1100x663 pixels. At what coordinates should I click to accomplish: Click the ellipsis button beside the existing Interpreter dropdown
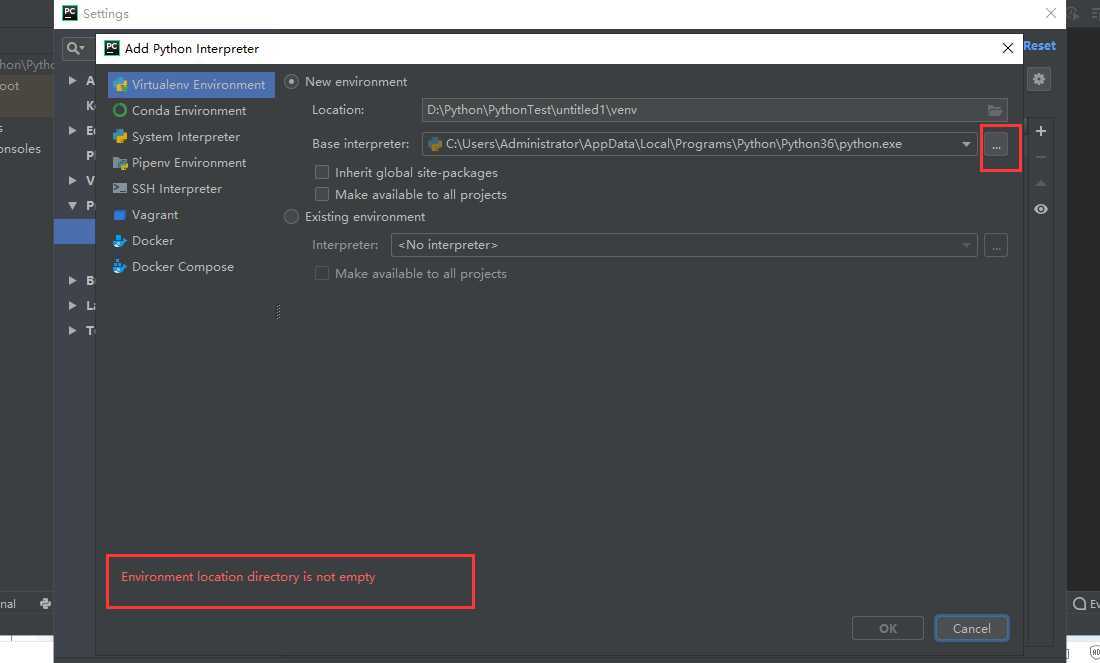pyautogui.click(x=996, y=246)
